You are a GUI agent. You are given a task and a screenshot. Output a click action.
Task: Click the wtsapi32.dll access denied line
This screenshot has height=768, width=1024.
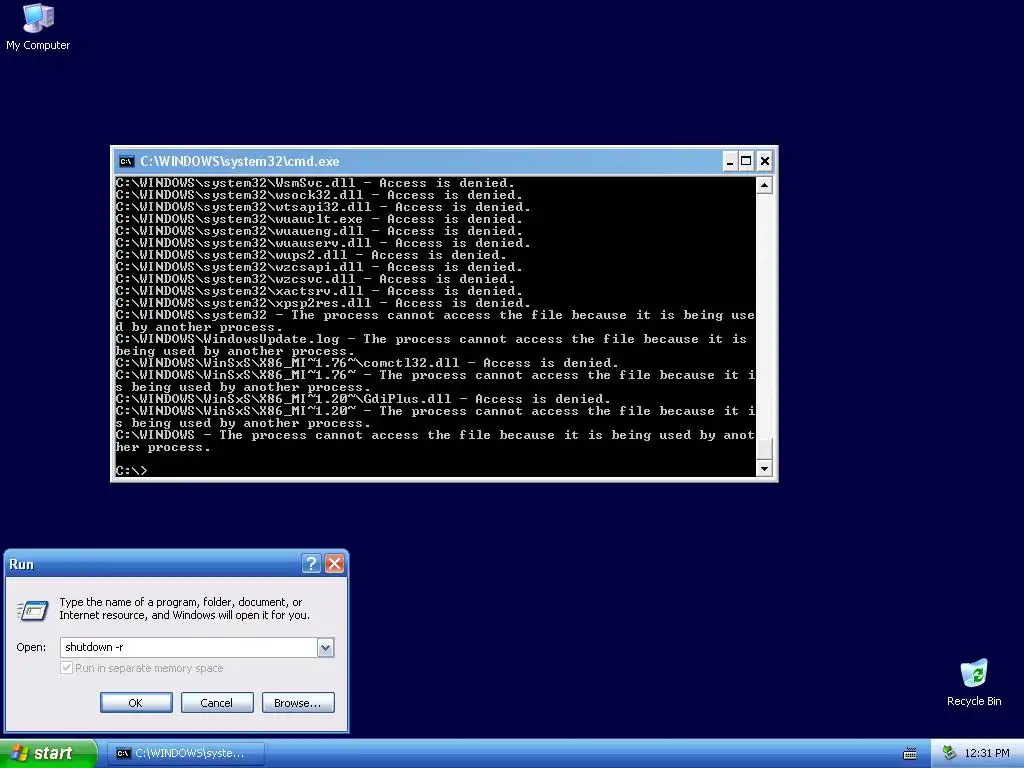coord(323,207)
